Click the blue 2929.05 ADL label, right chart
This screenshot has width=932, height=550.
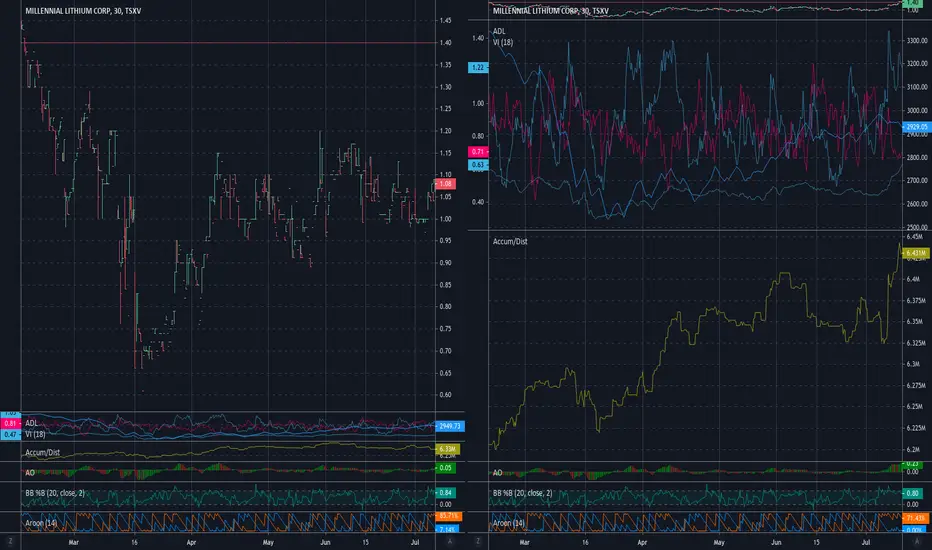point(917,127)
